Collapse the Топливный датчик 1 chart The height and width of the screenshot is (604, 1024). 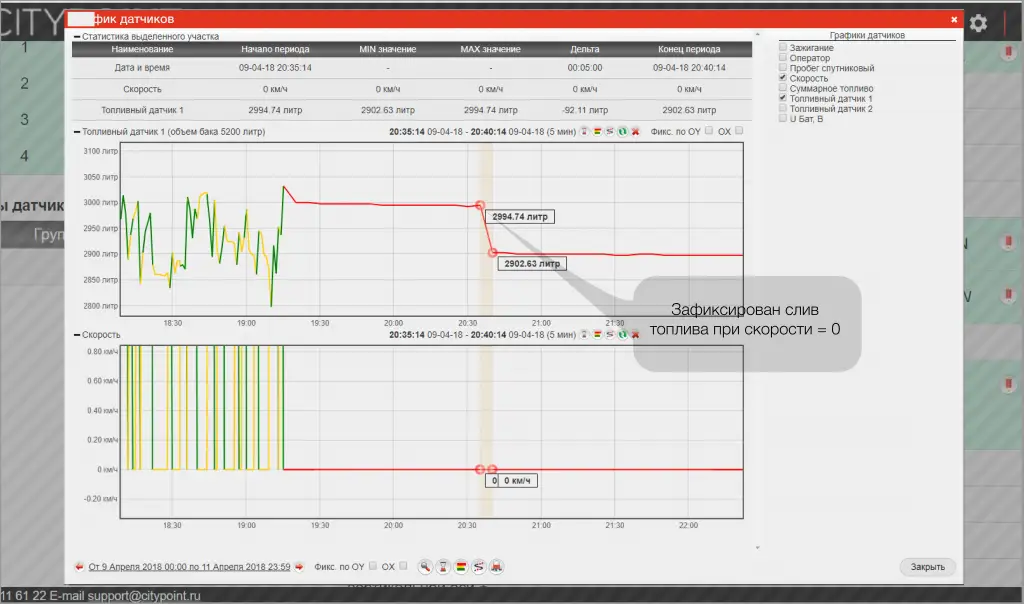pyautogui.click(x=77, y=132)
